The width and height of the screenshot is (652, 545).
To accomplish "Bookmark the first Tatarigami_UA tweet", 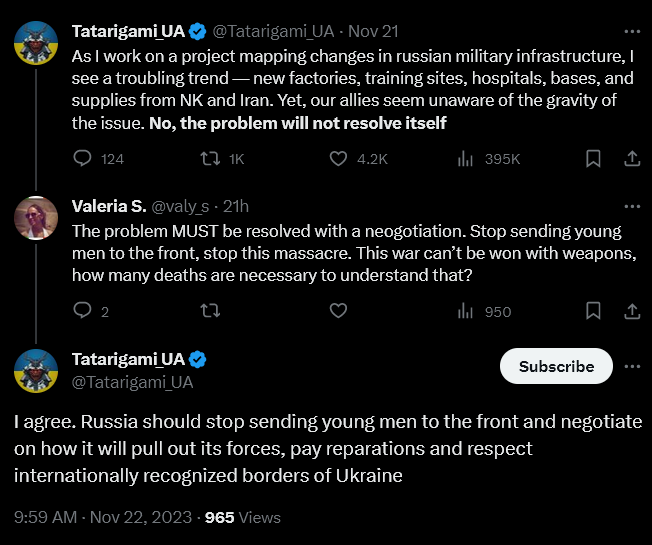I will (593, 158).
